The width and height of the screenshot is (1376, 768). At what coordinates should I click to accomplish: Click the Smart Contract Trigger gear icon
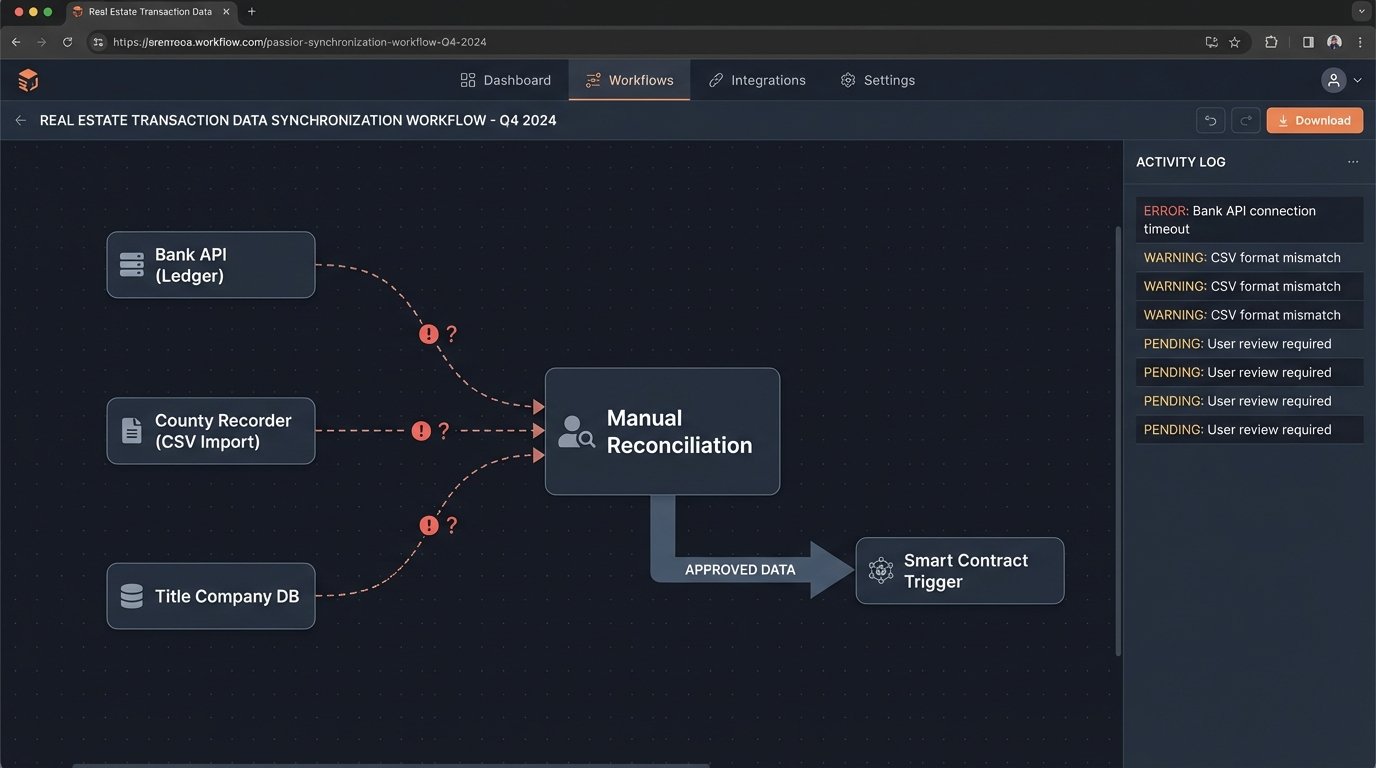[x=880, y=570]
